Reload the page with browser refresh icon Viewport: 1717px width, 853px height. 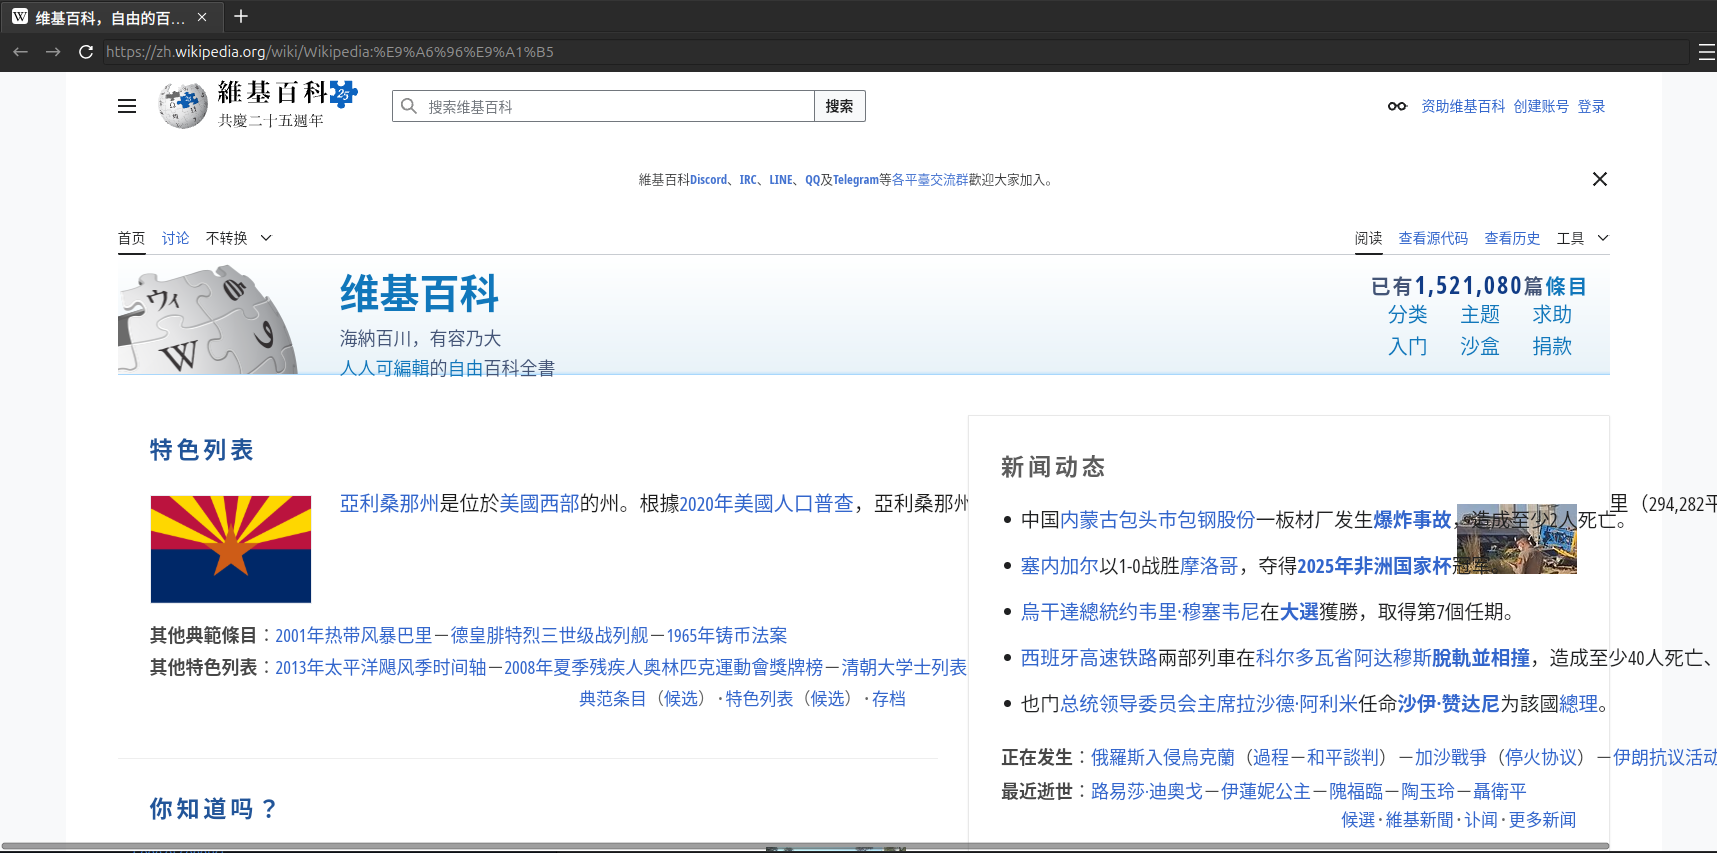86,52
